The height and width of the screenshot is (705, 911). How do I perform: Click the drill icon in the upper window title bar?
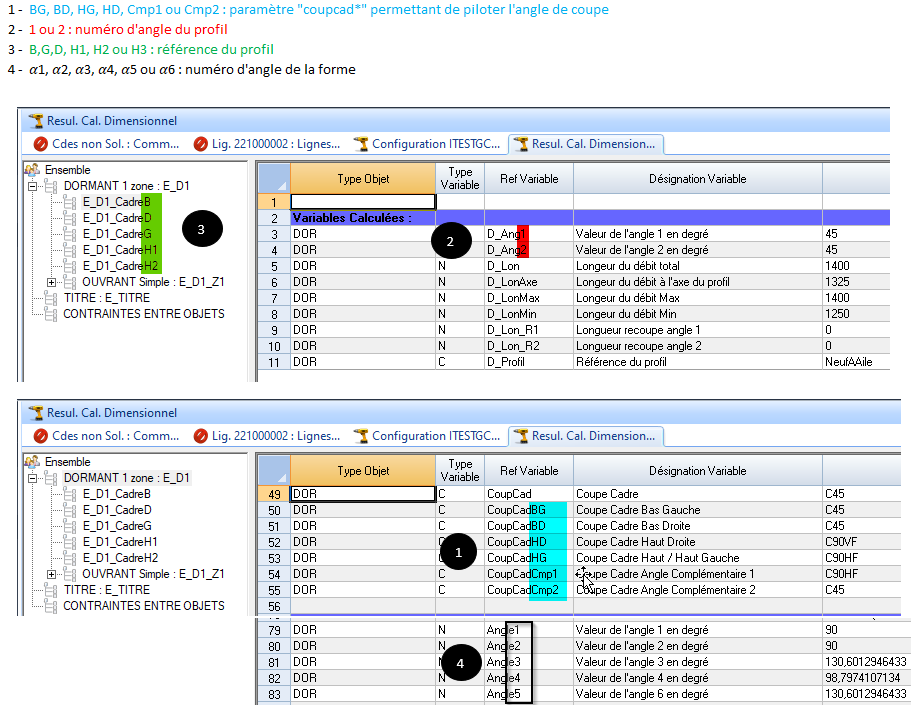point(36,121)
